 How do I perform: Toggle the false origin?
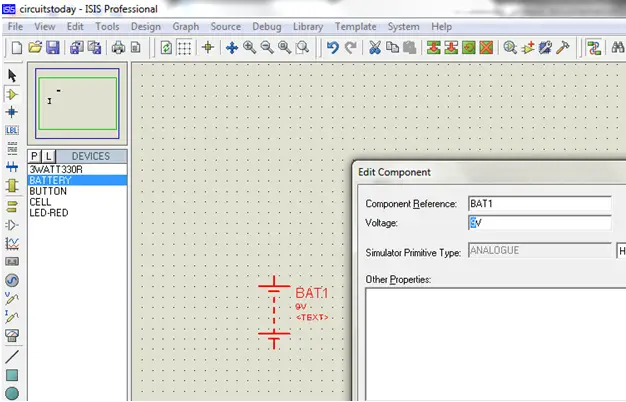(x=208, y=48)
